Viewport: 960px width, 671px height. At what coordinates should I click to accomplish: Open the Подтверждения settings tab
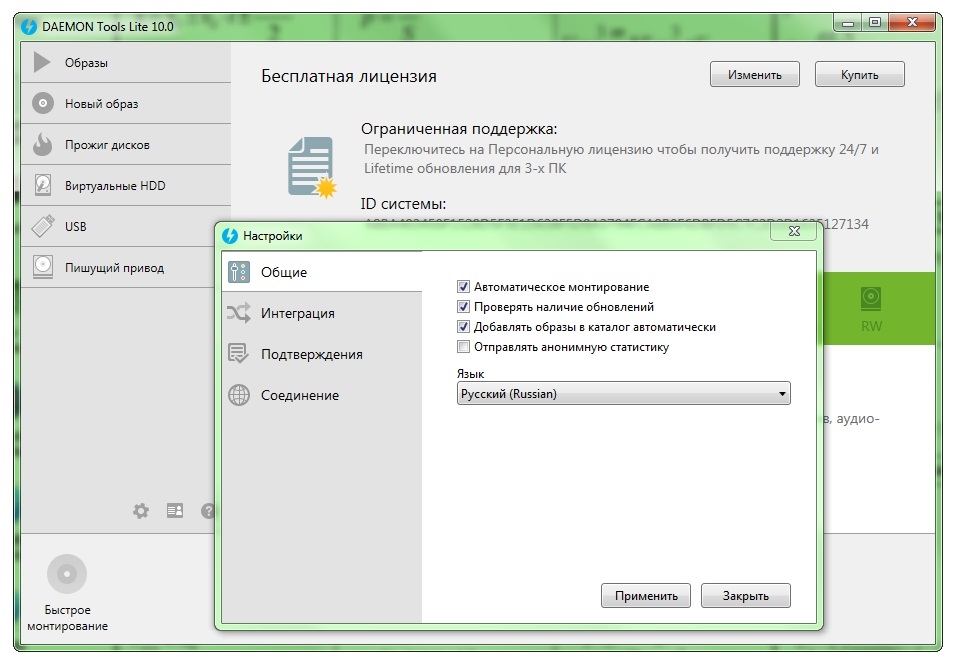pos(311,354)
